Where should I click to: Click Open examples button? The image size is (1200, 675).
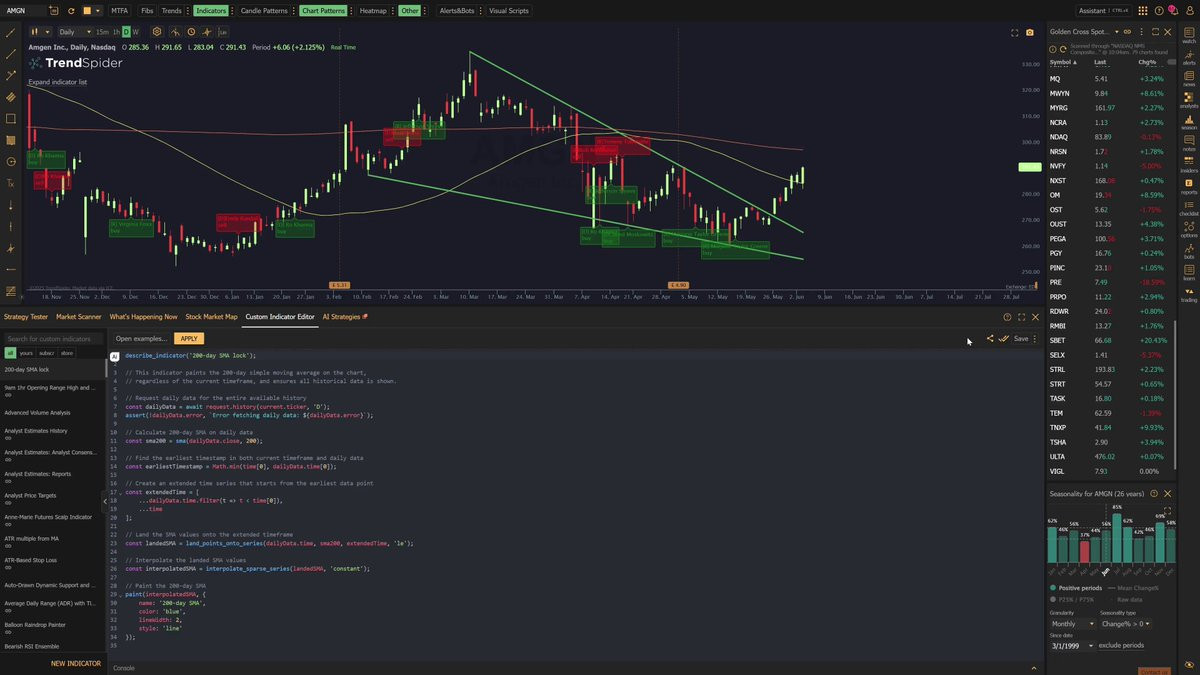(141, 338)
